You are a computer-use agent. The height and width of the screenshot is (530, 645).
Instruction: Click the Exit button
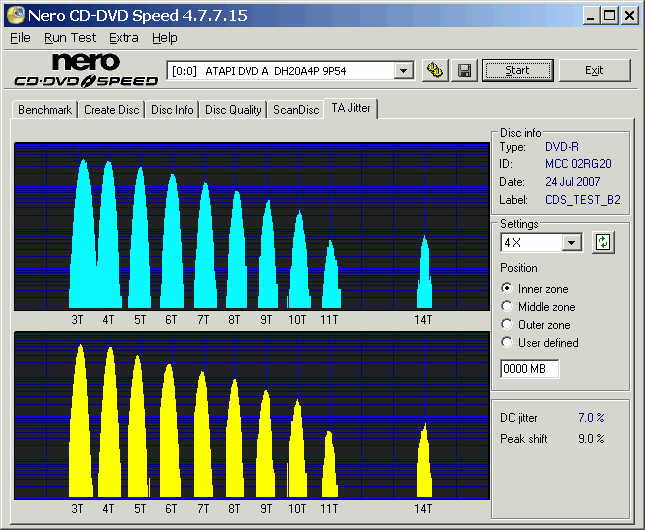pyautogui.click(x=594, y=70)
